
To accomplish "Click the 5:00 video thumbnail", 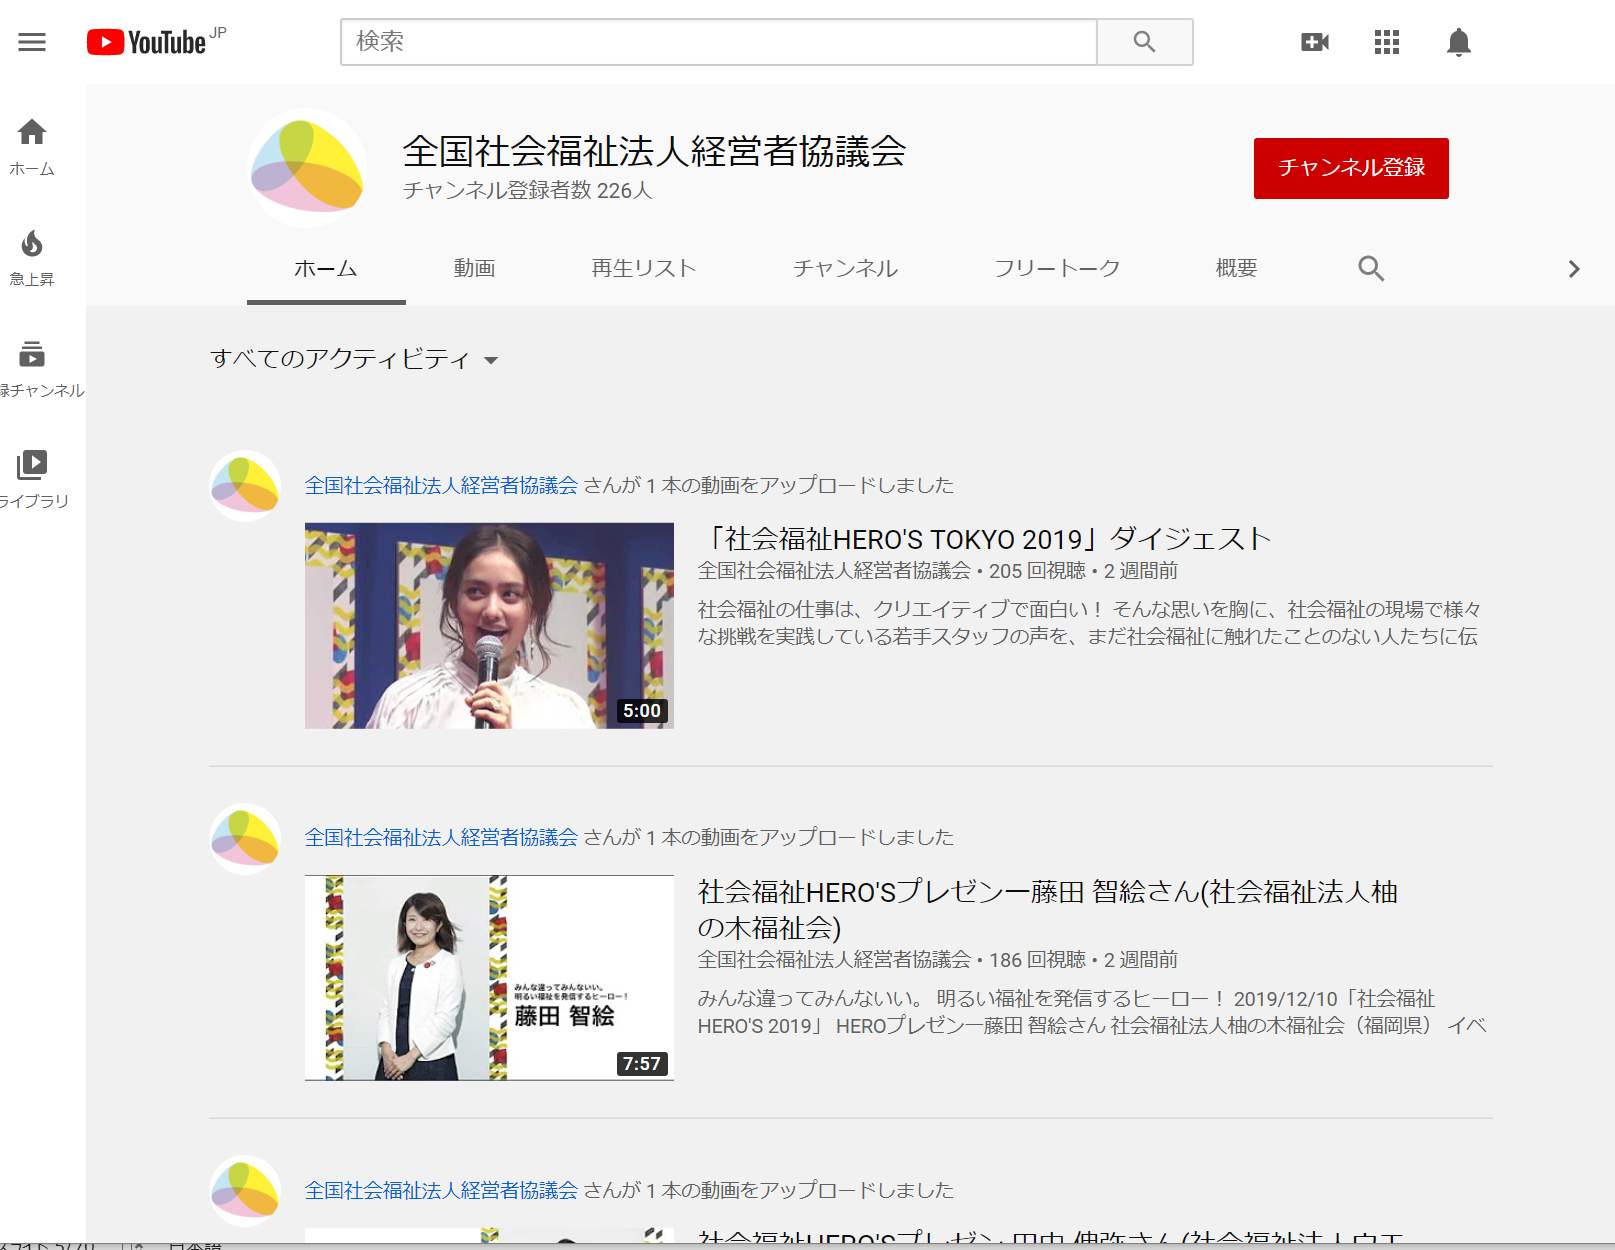I will click(x=489, y=625).
